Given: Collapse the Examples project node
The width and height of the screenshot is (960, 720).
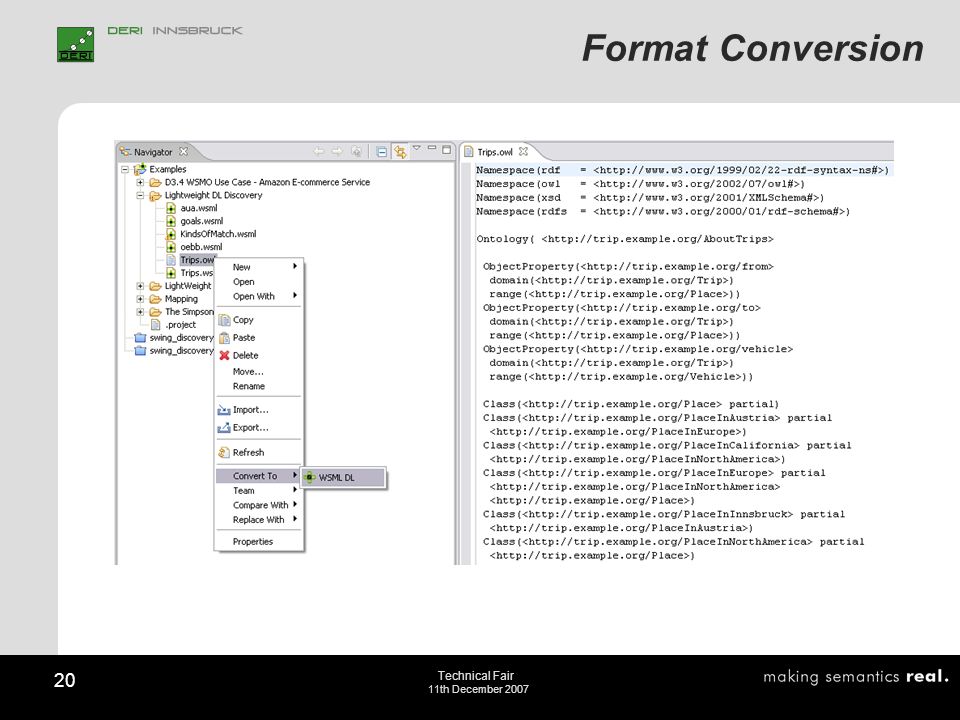Looking at the screenshot, I should click(125, 169).
